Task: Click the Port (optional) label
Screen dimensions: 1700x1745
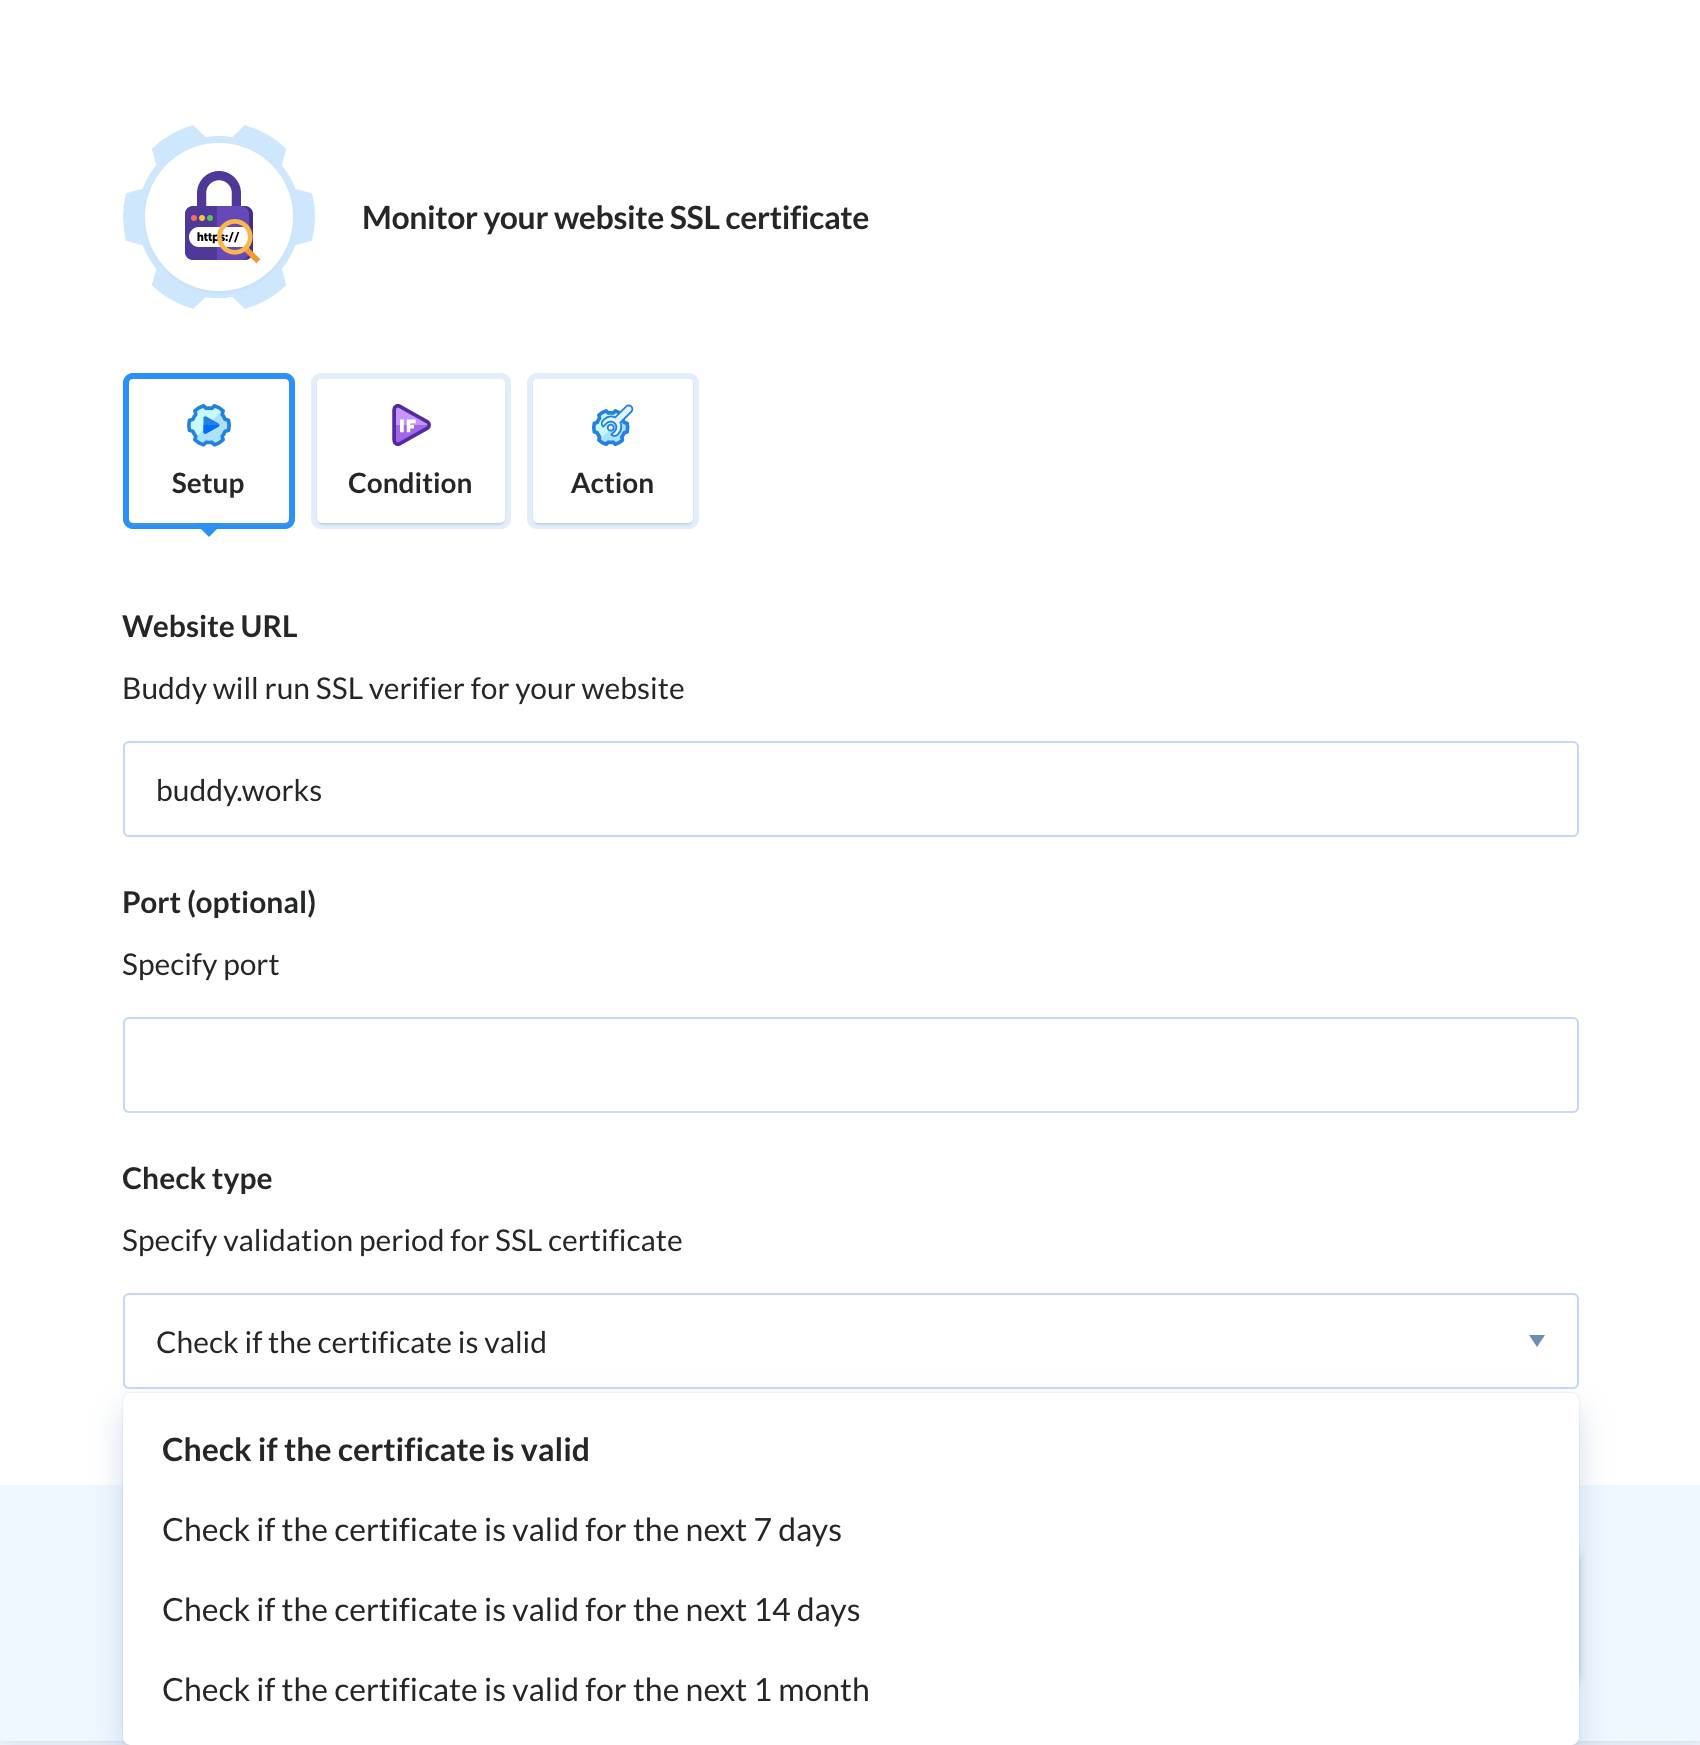Action: click(219, 903)
